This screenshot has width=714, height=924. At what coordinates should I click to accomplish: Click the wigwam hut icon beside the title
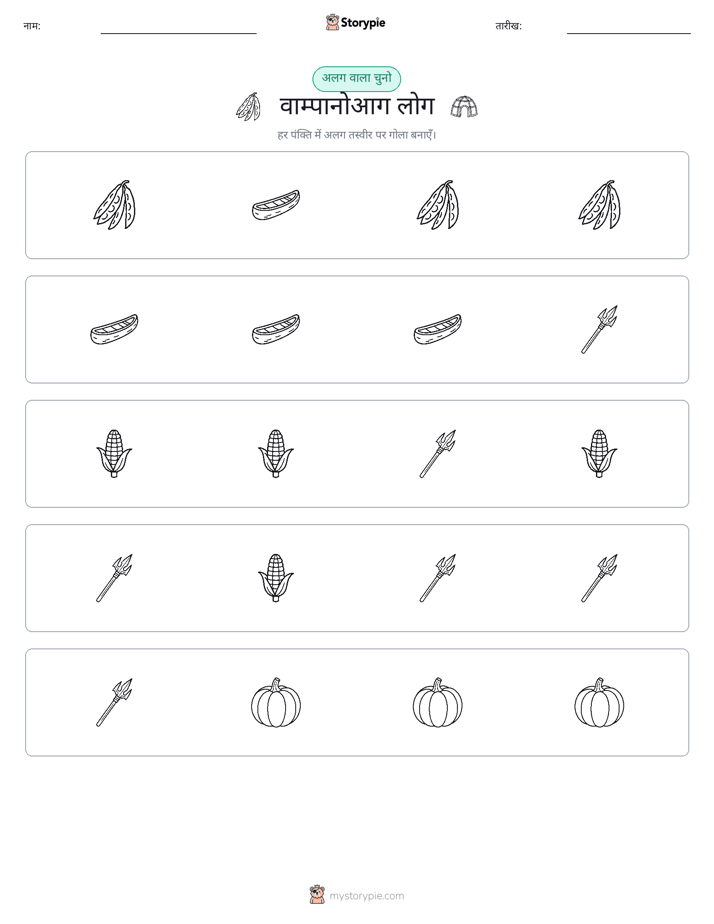point(464,107)
